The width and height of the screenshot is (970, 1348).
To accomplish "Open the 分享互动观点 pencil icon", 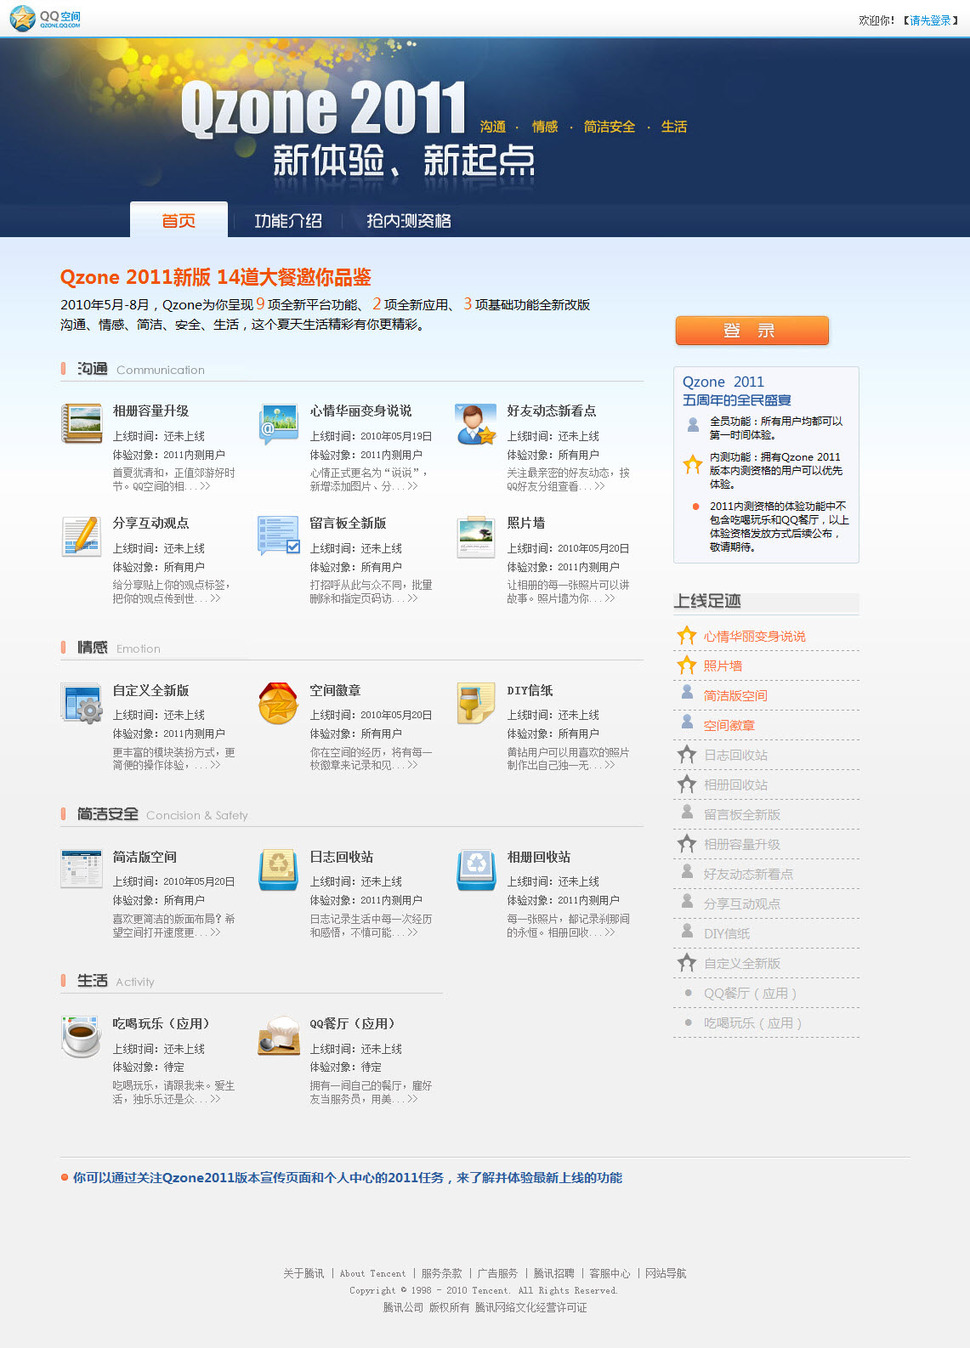I will [81, 535].
